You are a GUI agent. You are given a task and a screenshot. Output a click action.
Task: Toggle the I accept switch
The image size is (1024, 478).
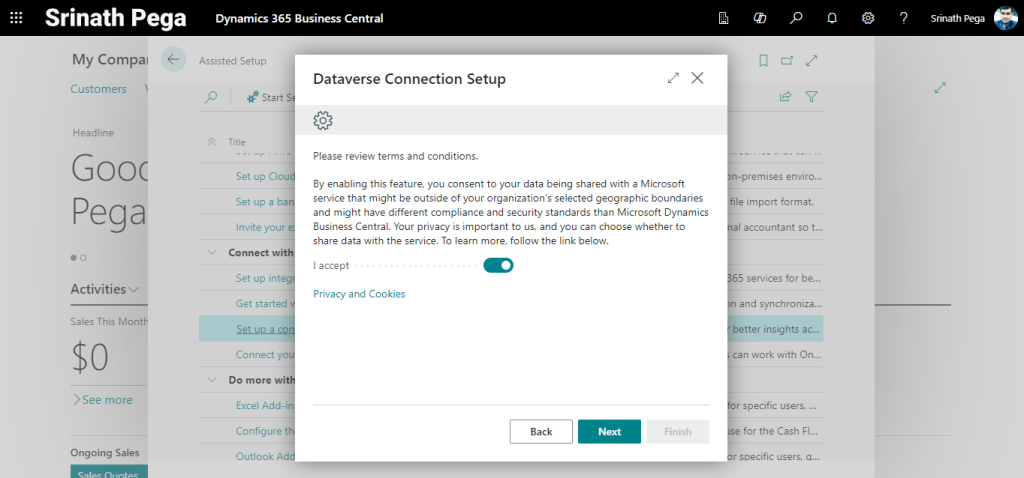(498, 265)
